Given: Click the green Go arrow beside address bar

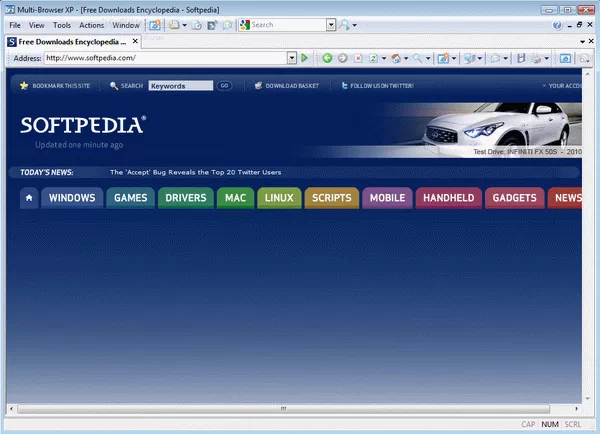Looking at the screenshot, I should [x=305, y=58].
